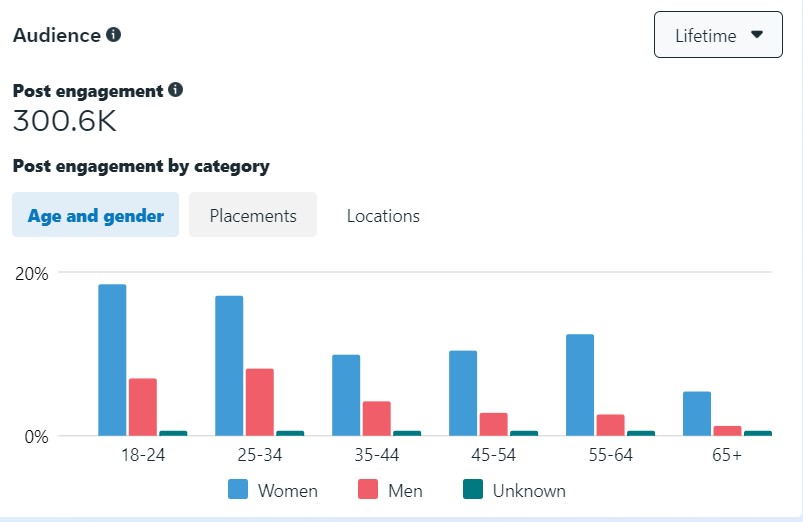Click the red Men legend swatch

tap(369, 490)
